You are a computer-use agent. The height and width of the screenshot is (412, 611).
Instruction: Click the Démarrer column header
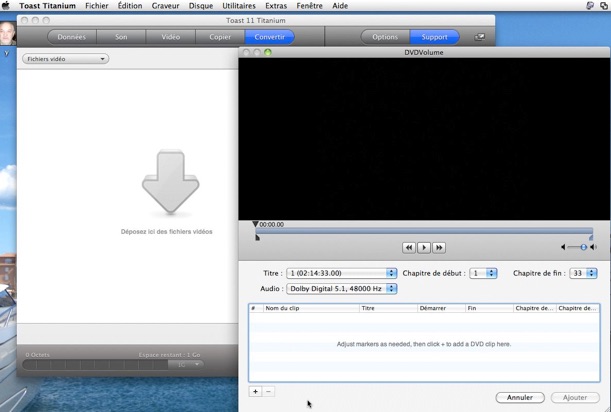441,308
